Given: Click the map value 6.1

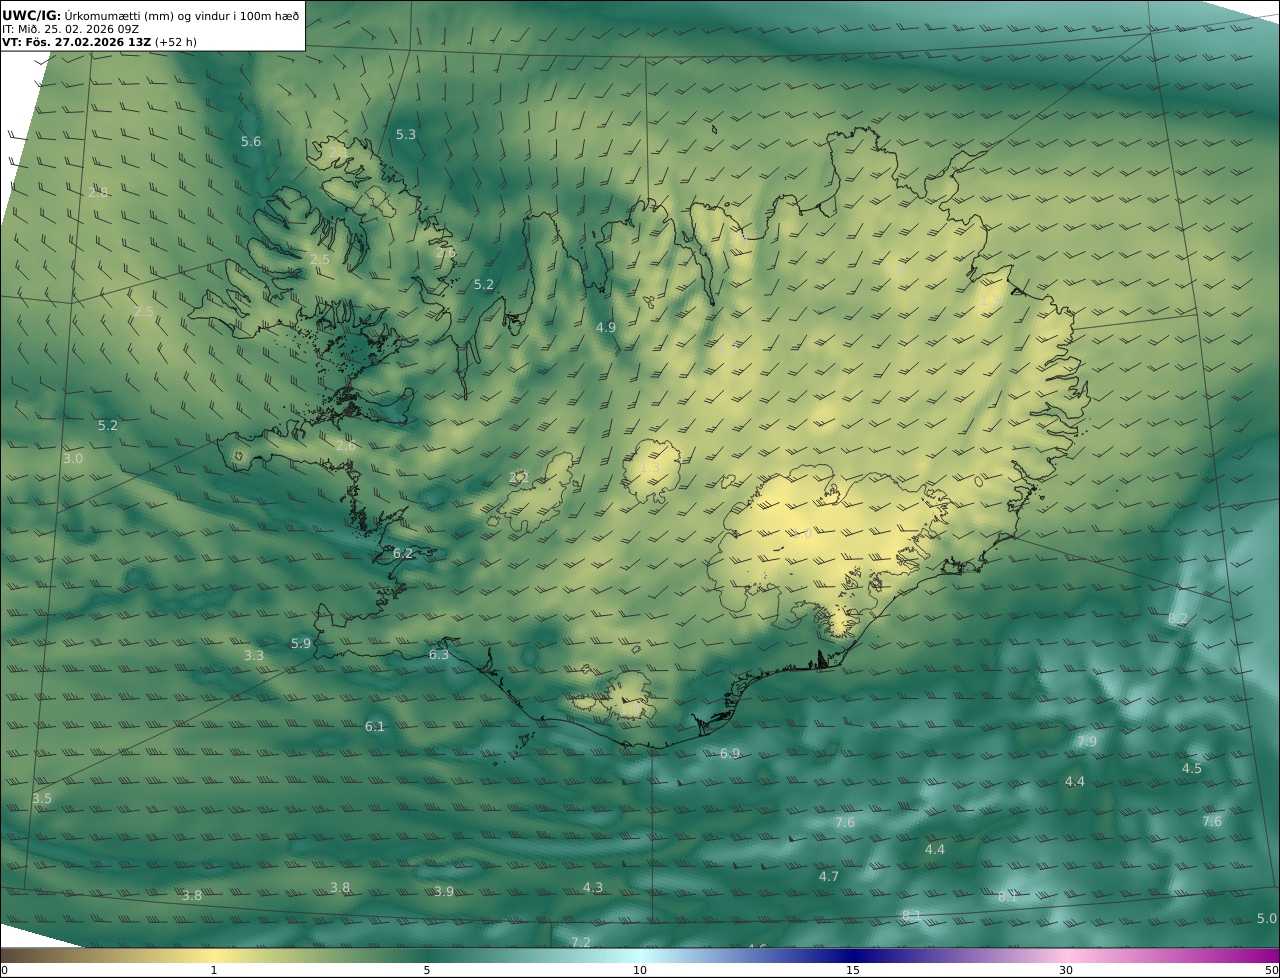Looking at the screenshot, I should (375, 726).
